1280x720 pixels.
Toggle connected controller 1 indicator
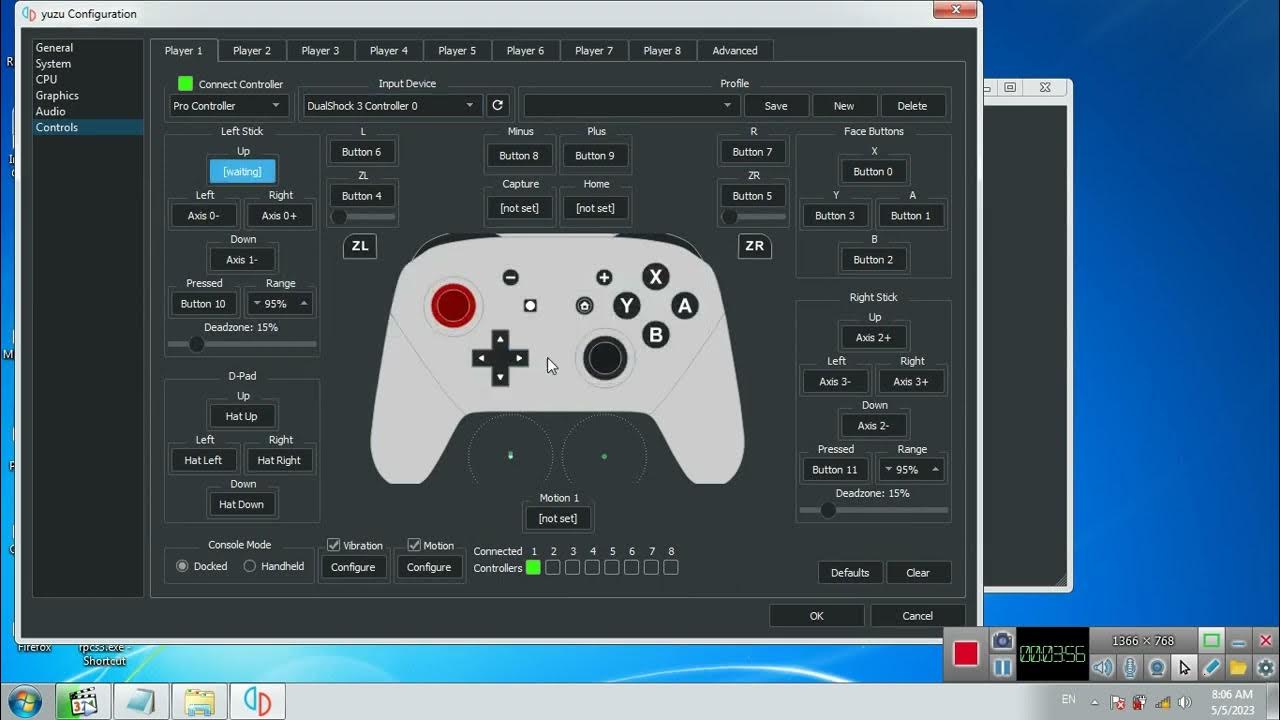click(x=533, y=567)
